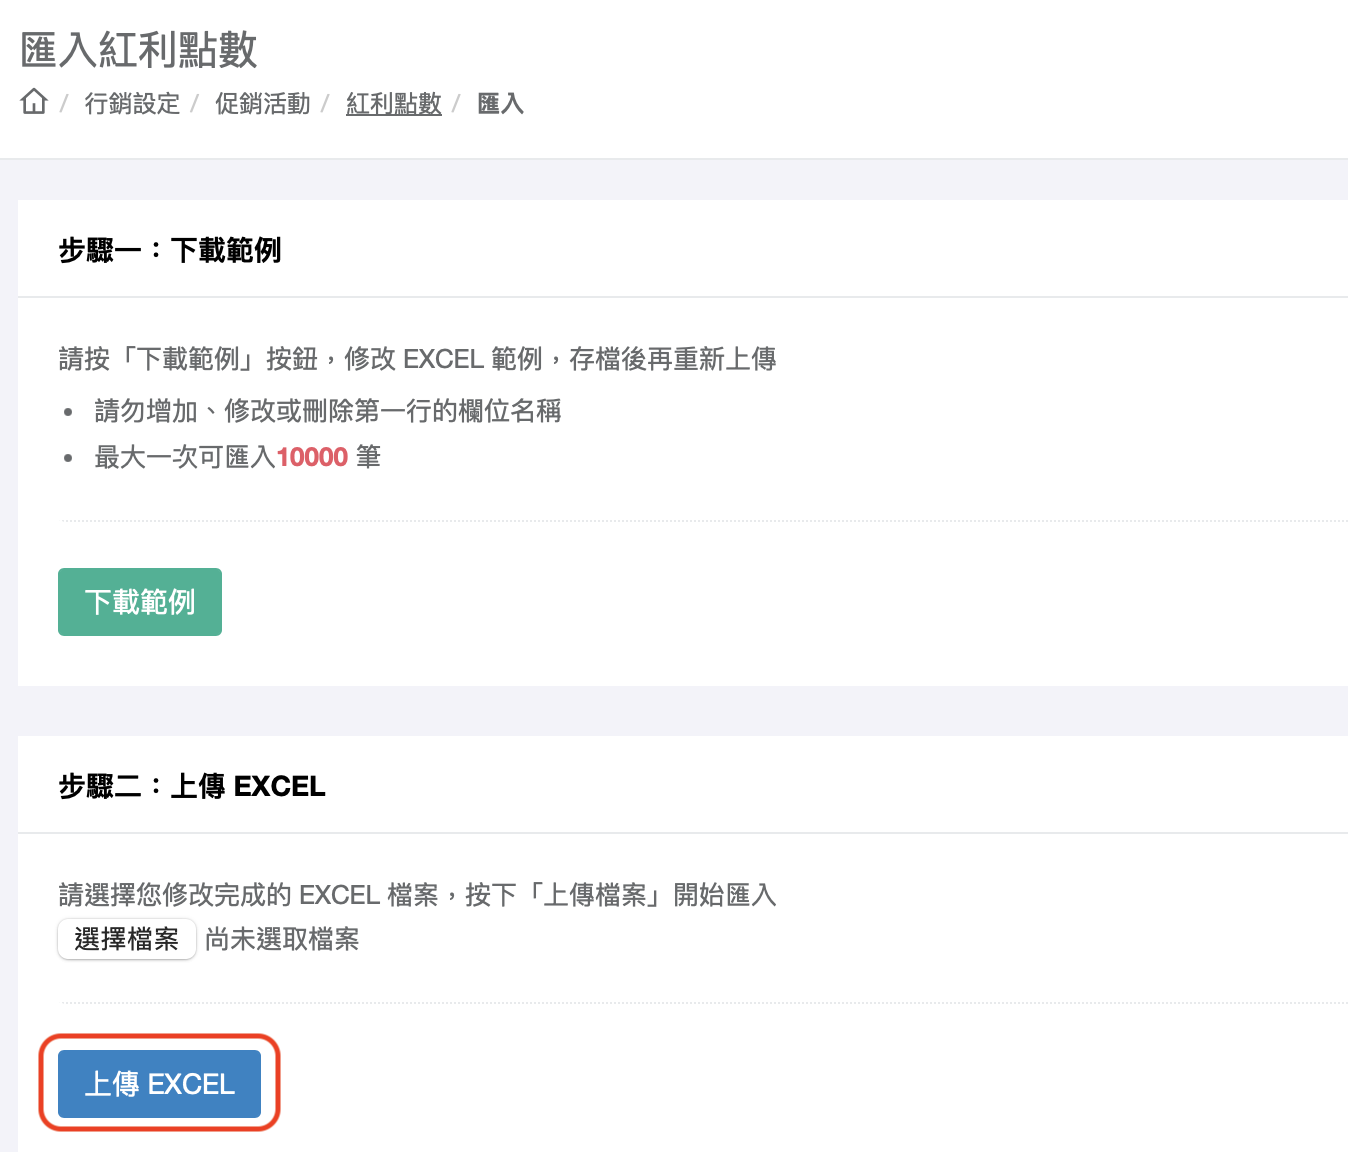
Task: Select the 匯入 breadcrumb item
Action: pos(499,103)
